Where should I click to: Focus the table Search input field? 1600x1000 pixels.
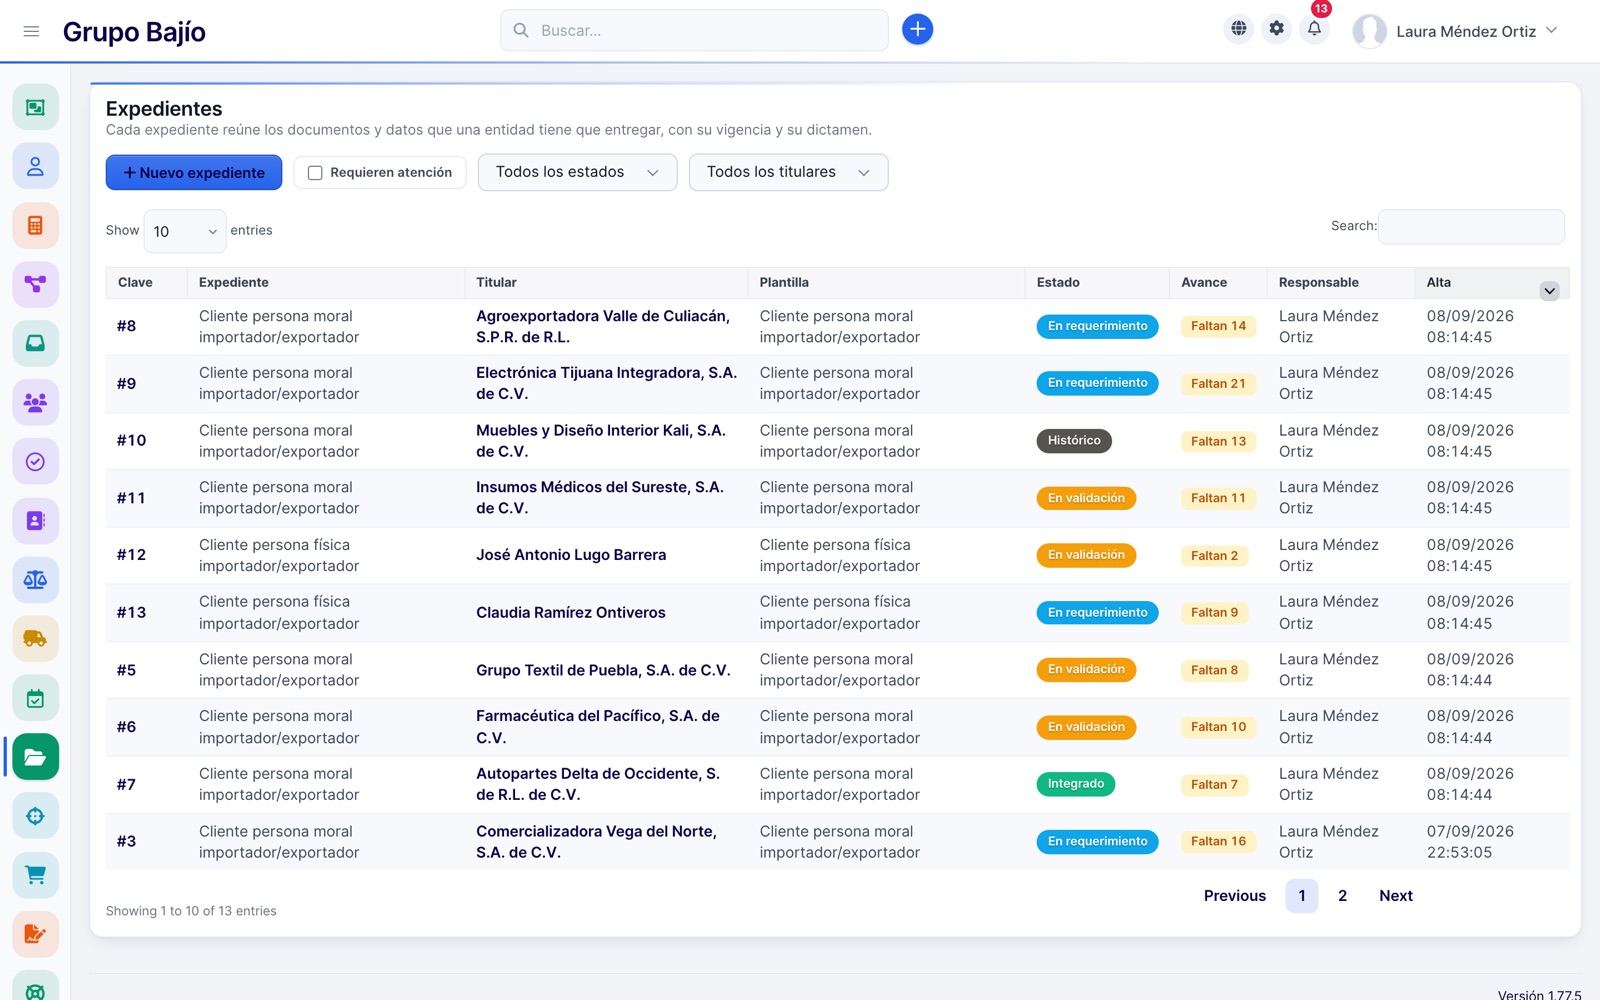1471,227
